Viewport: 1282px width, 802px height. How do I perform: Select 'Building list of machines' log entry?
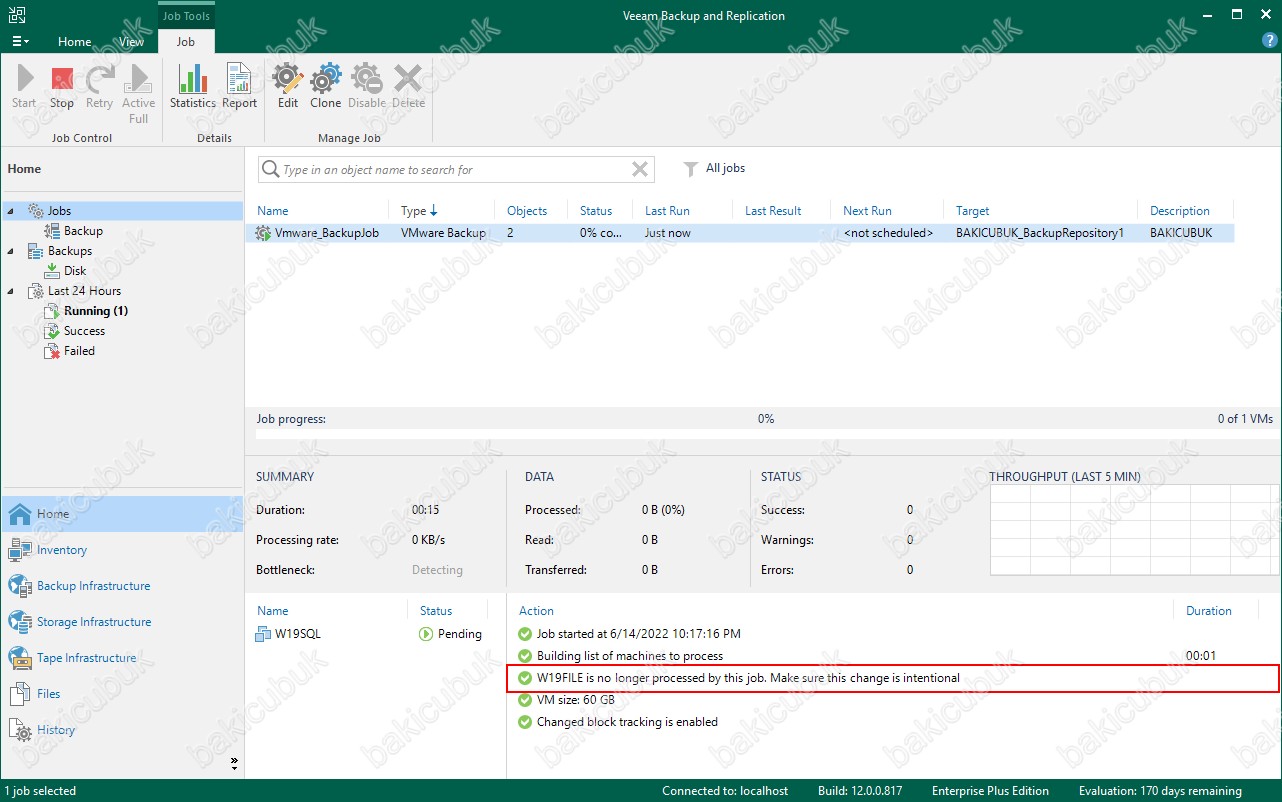tap(629, 656)
